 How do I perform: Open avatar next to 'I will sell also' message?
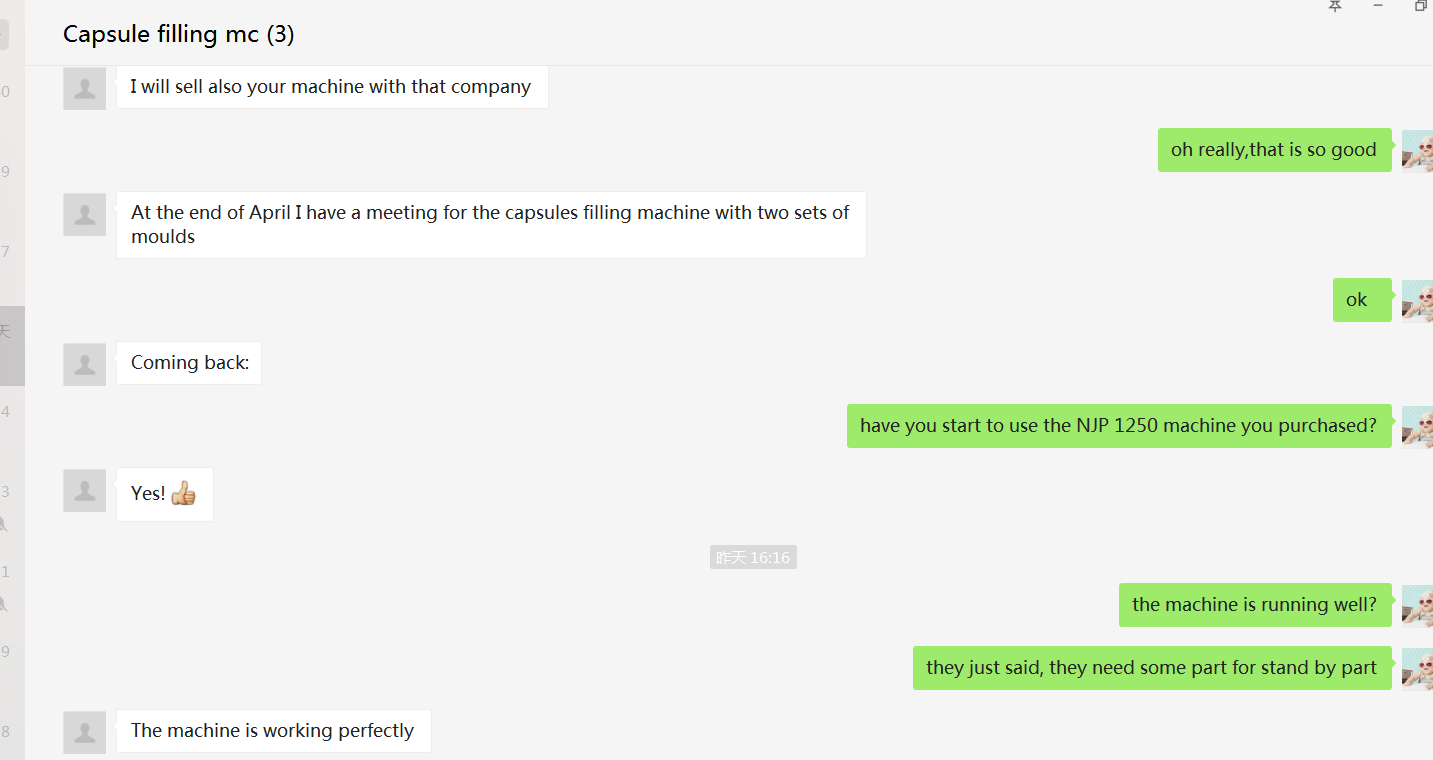tap(85, 88)
